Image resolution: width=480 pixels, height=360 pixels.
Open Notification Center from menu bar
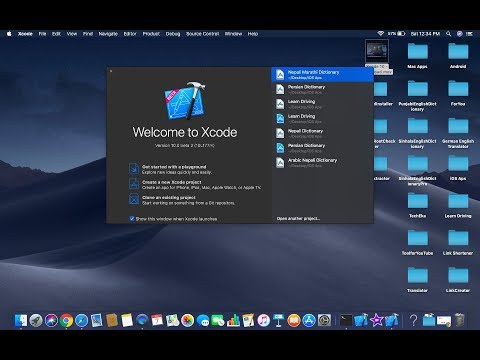(469, 34)
